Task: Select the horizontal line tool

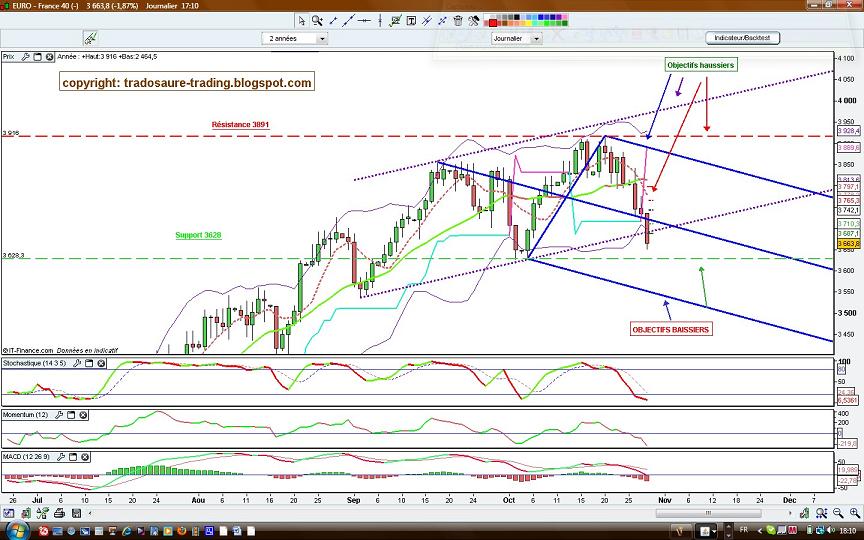Action: (x=364, y=21)
